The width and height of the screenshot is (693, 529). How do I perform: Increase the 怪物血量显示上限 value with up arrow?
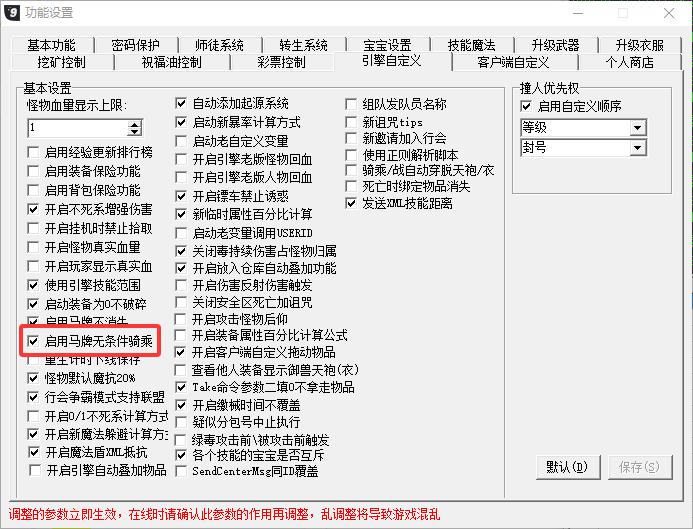click(134, 124)
